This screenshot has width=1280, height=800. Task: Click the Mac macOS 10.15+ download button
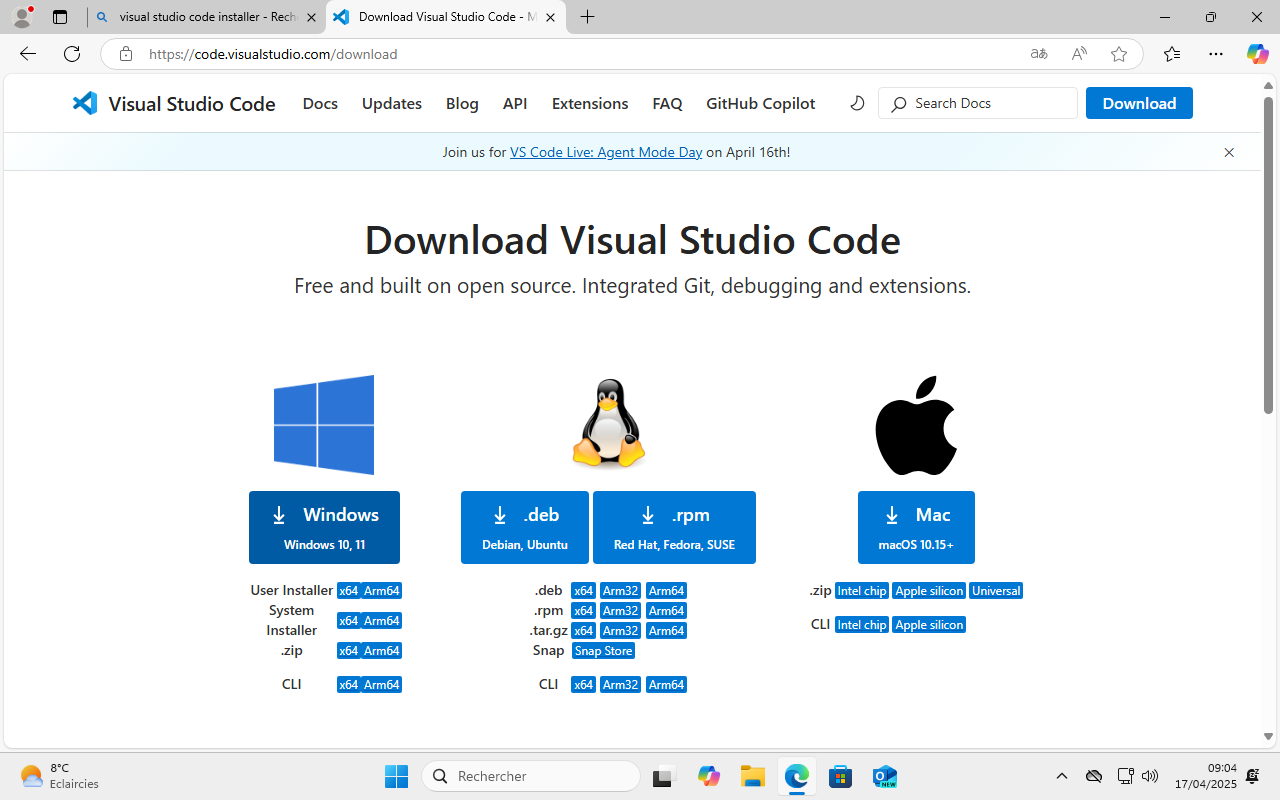coord(916,527)
